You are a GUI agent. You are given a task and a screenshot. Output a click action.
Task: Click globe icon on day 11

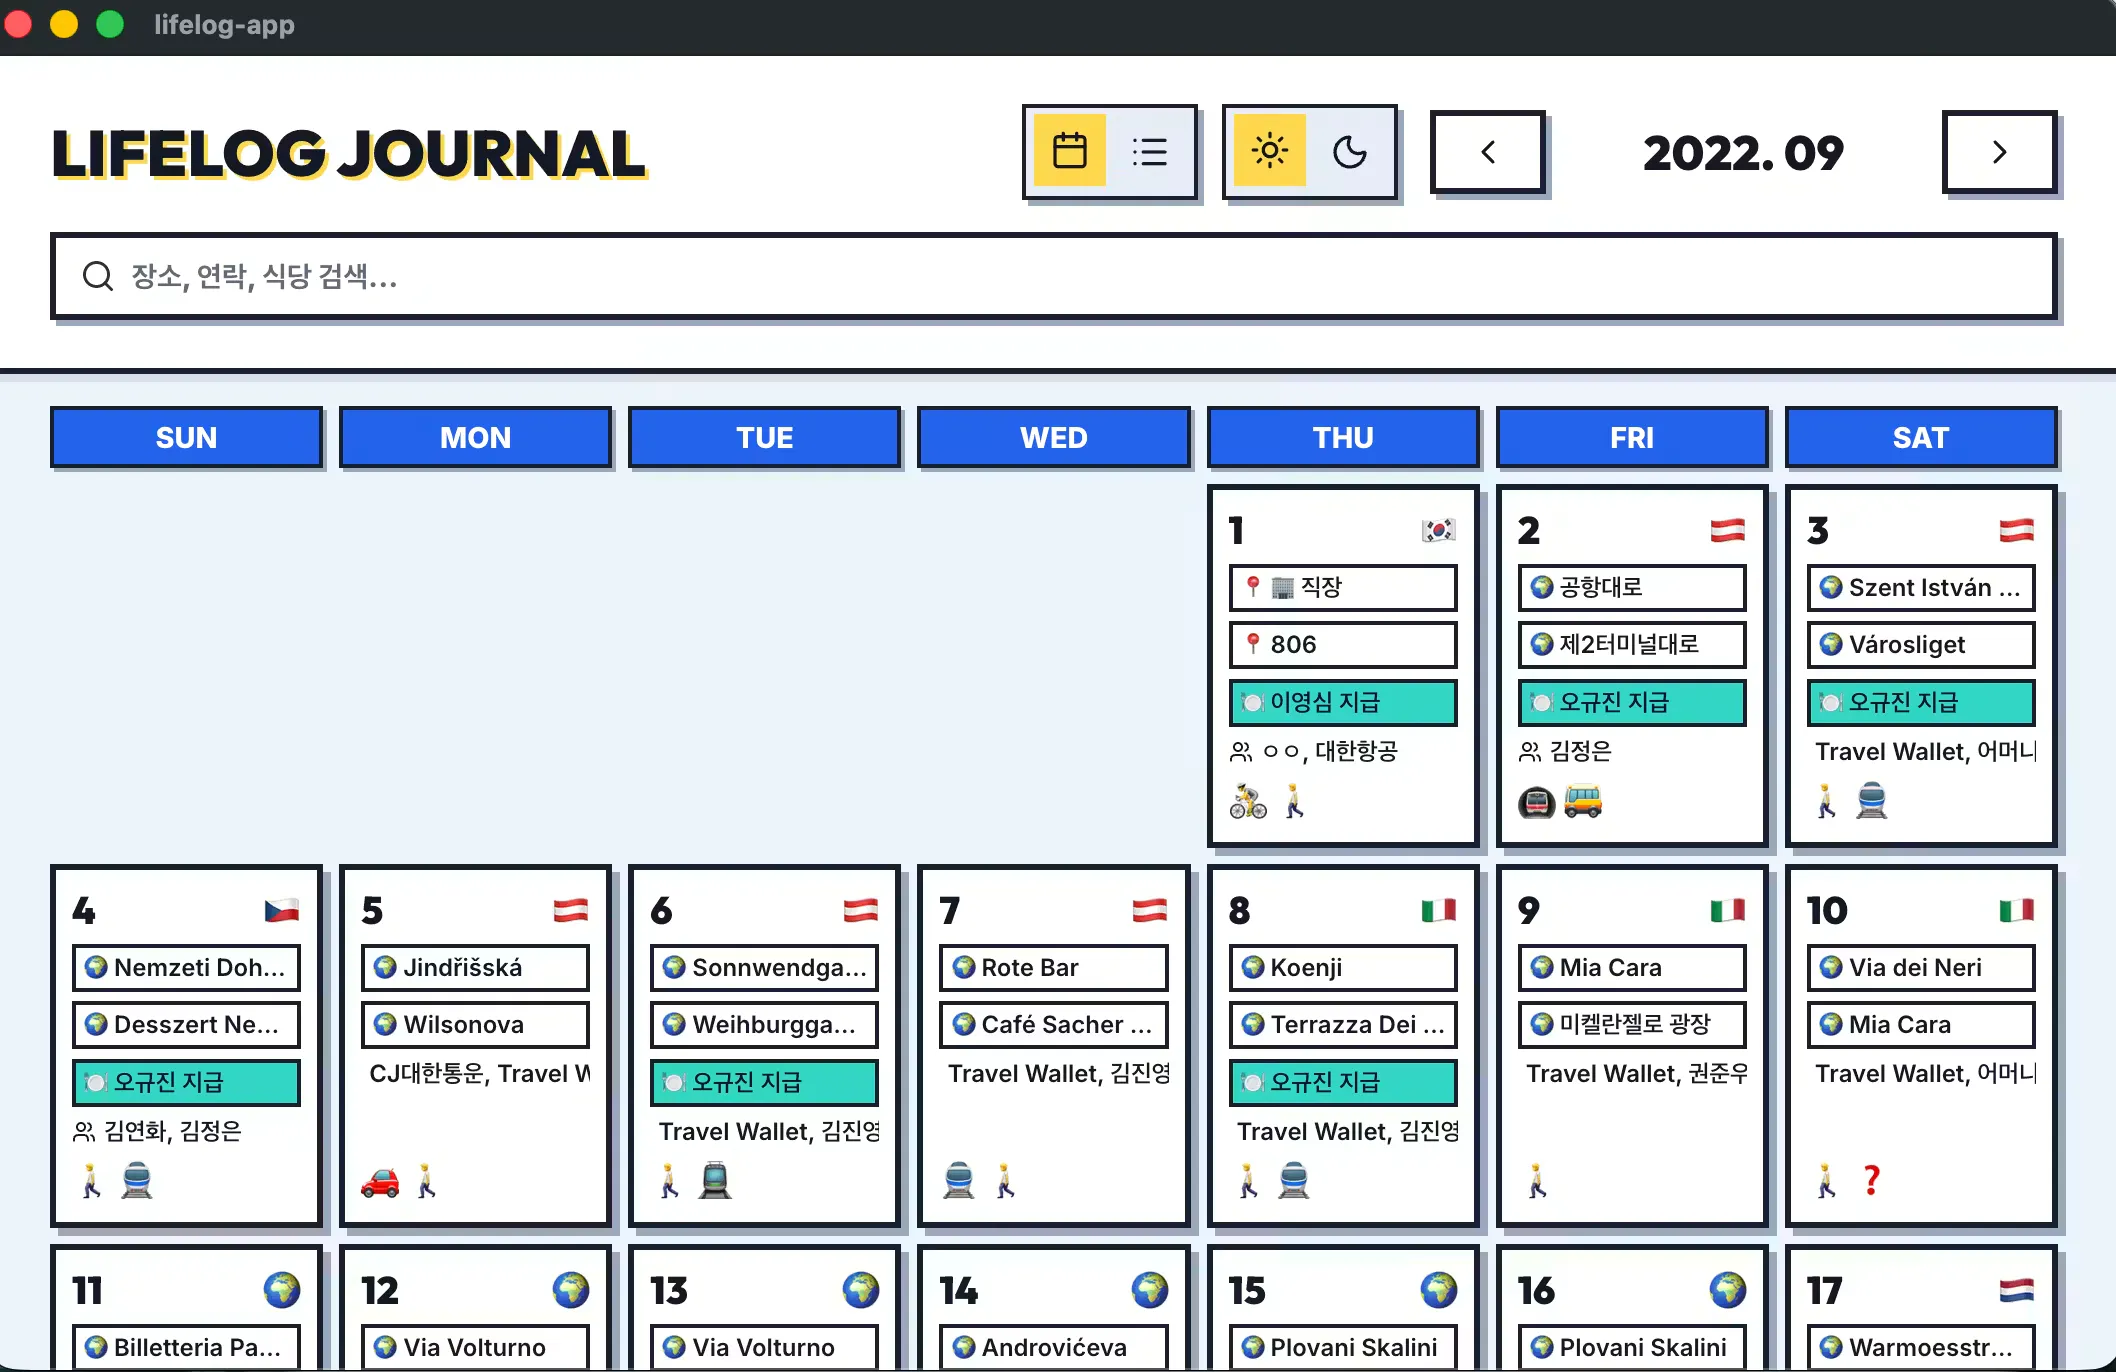(x=281, y=1290)
